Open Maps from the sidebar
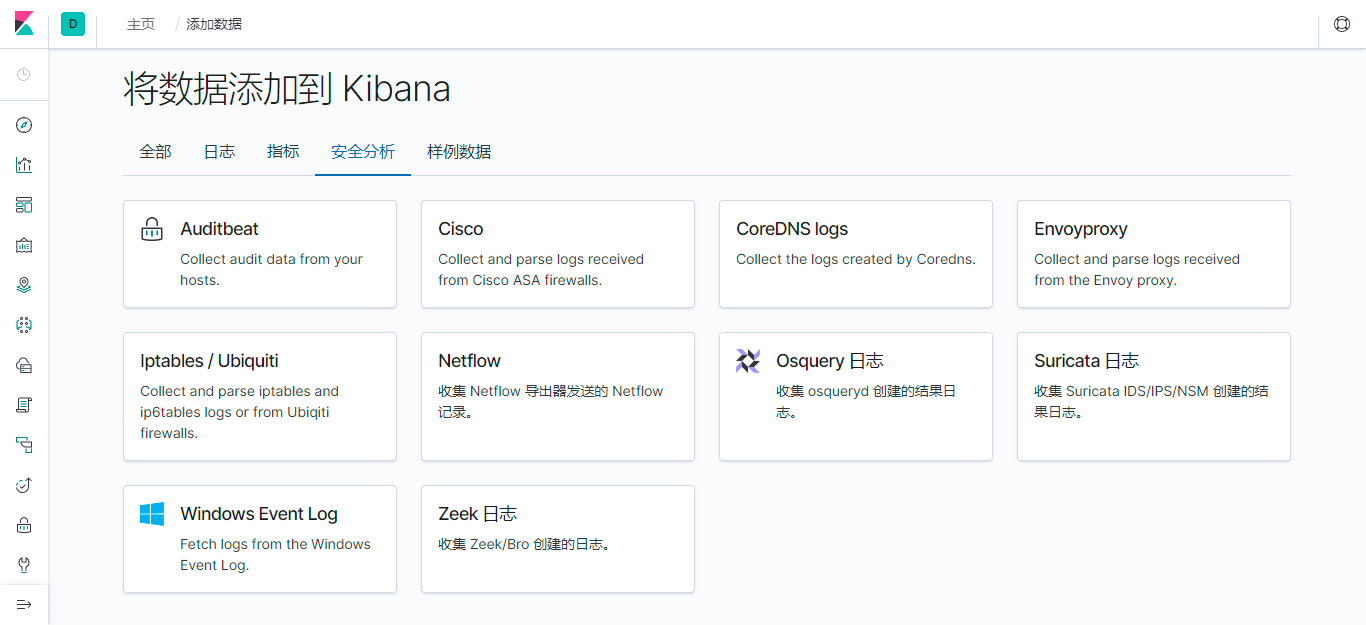 tap(25, 285)
